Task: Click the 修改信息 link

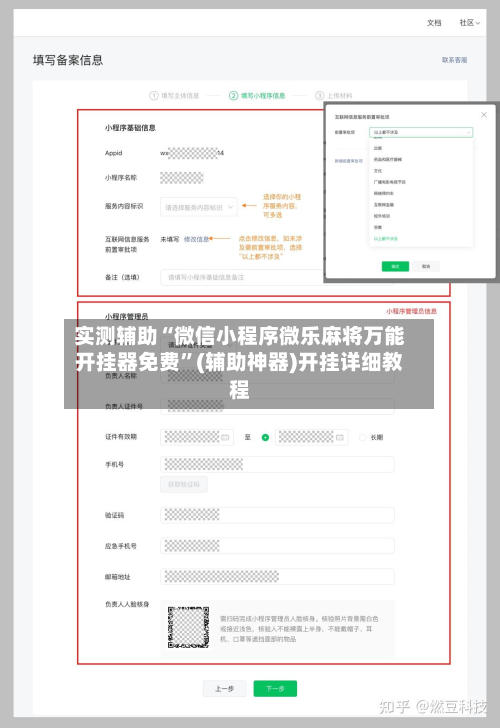Action: pos(196,239)
